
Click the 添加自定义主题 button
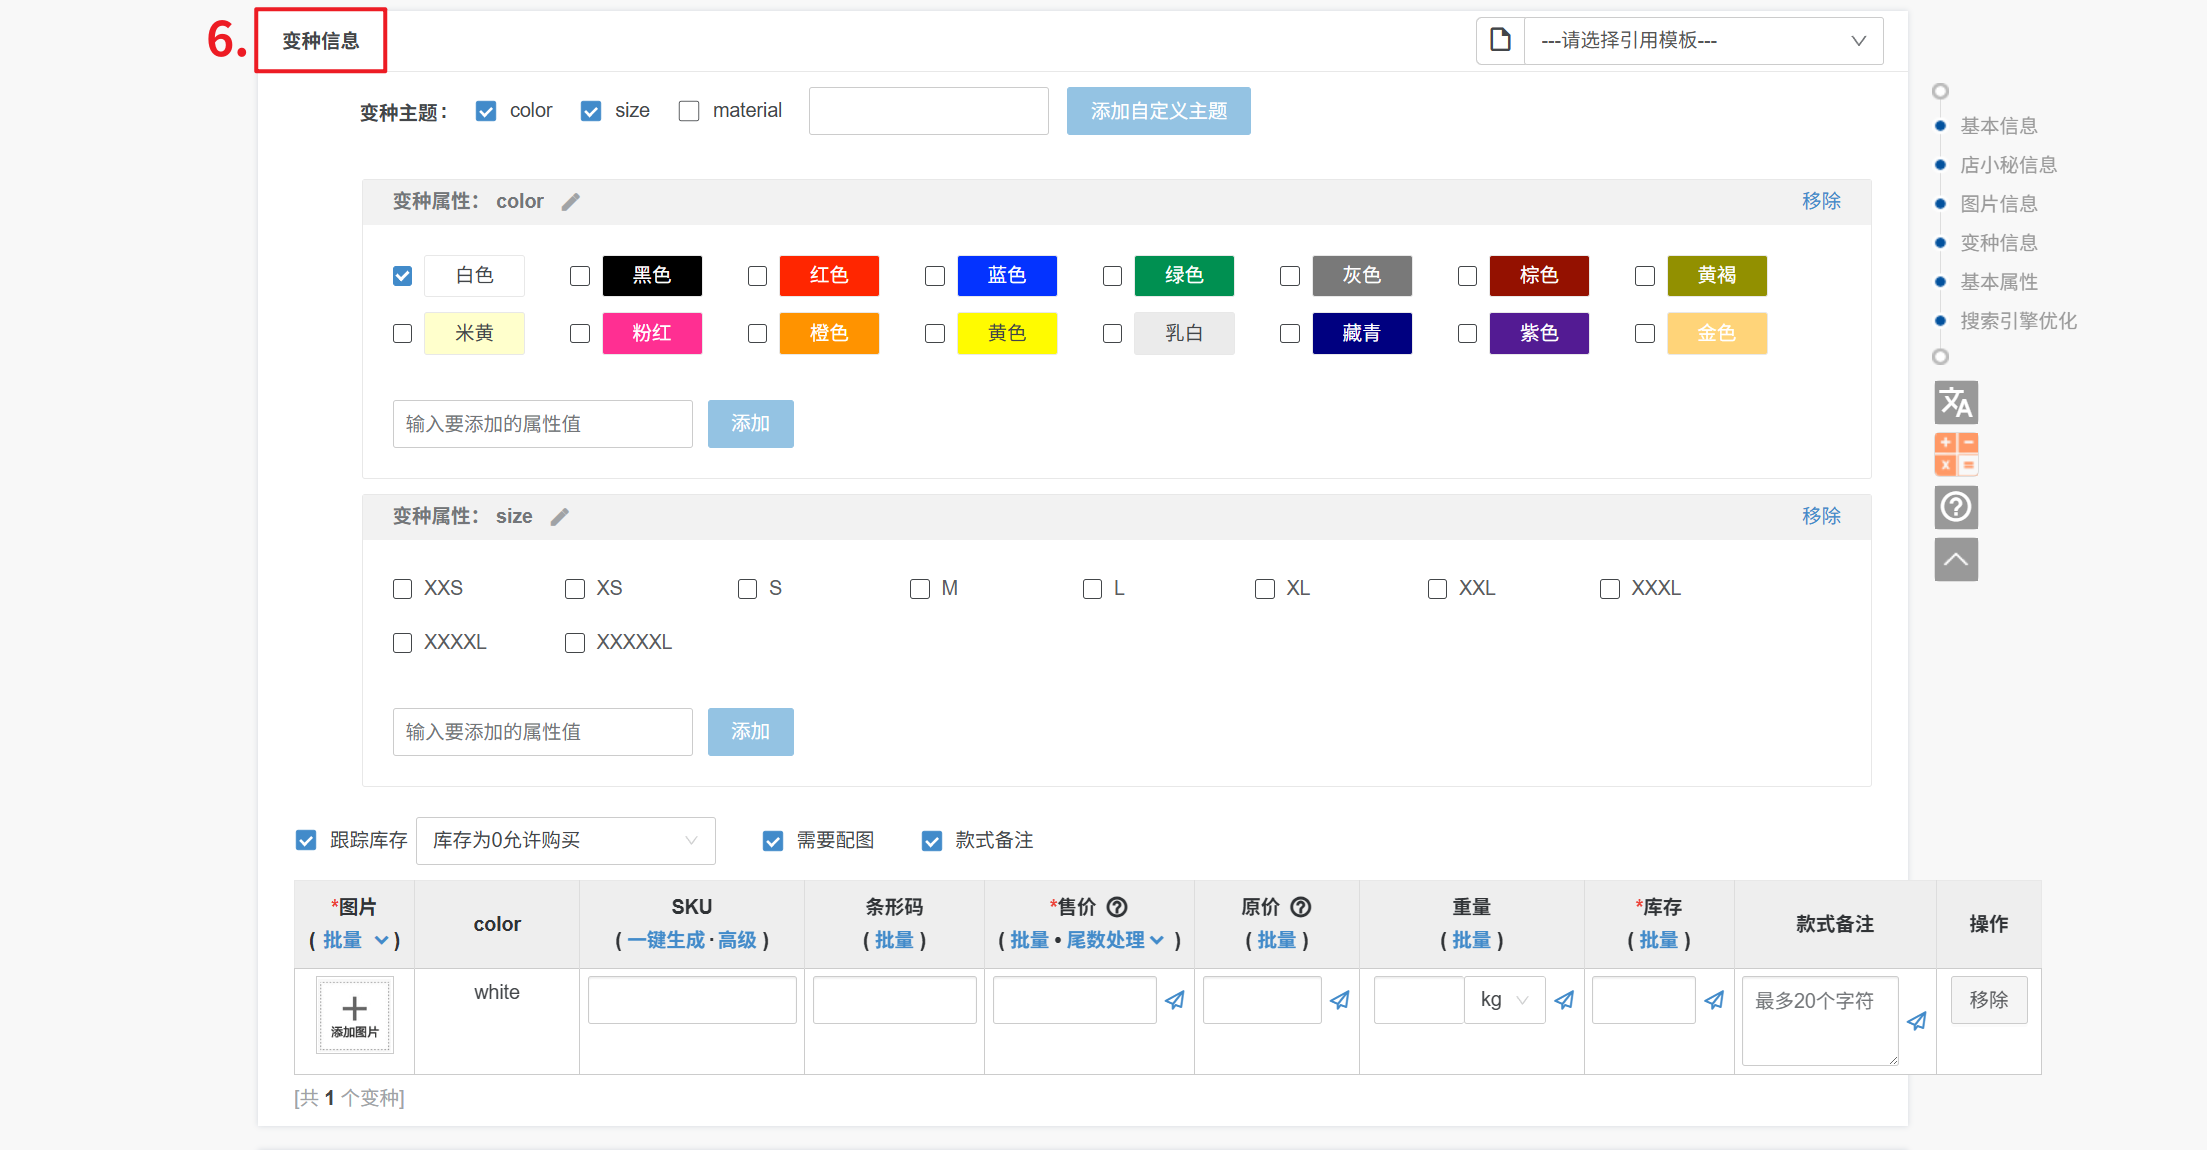tap(1158, 111)
